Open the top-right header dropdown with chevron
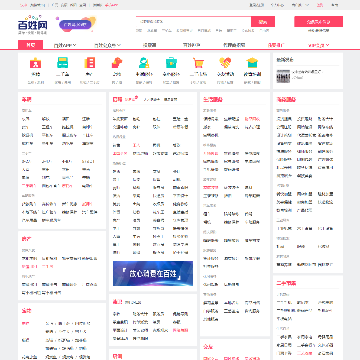This screenshot has width=360, height=360. click(300, 5)
